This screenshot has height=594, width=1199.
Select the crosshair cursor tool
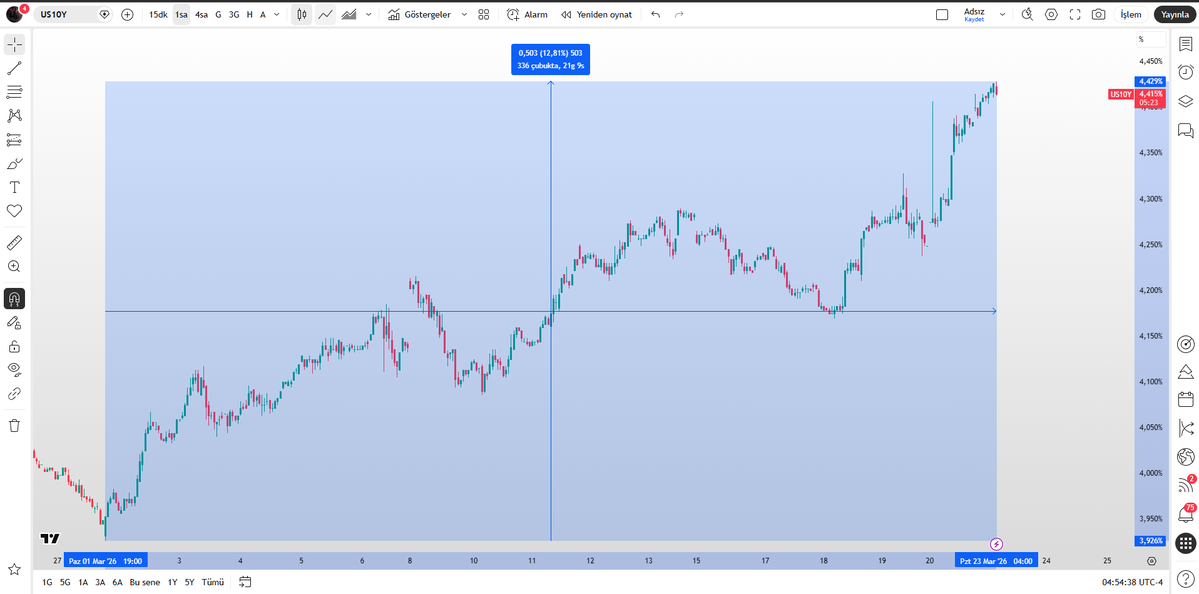[x=15, y=44]
